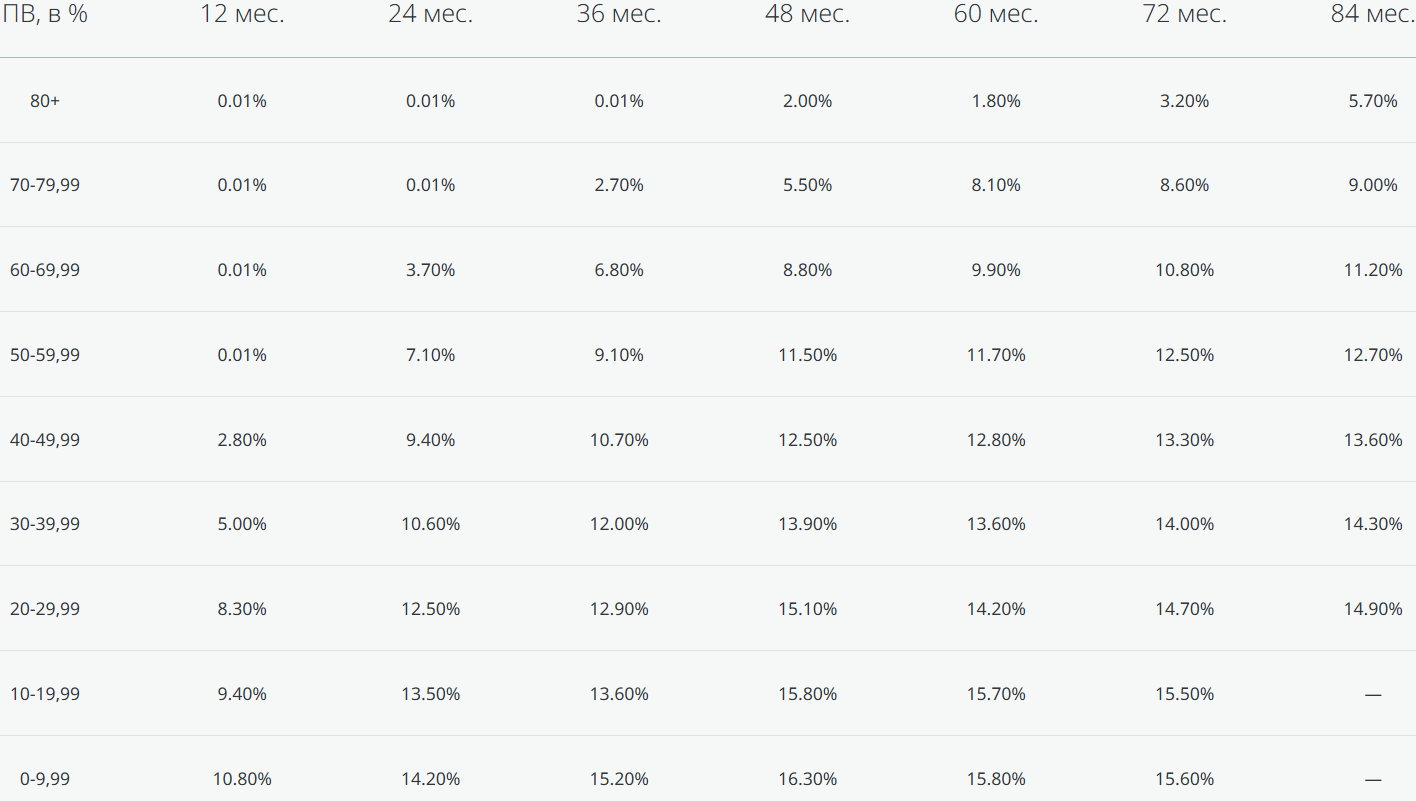1416x801 pixels.
Task: Click the 16.30% cell value
Action: (808, 779)
